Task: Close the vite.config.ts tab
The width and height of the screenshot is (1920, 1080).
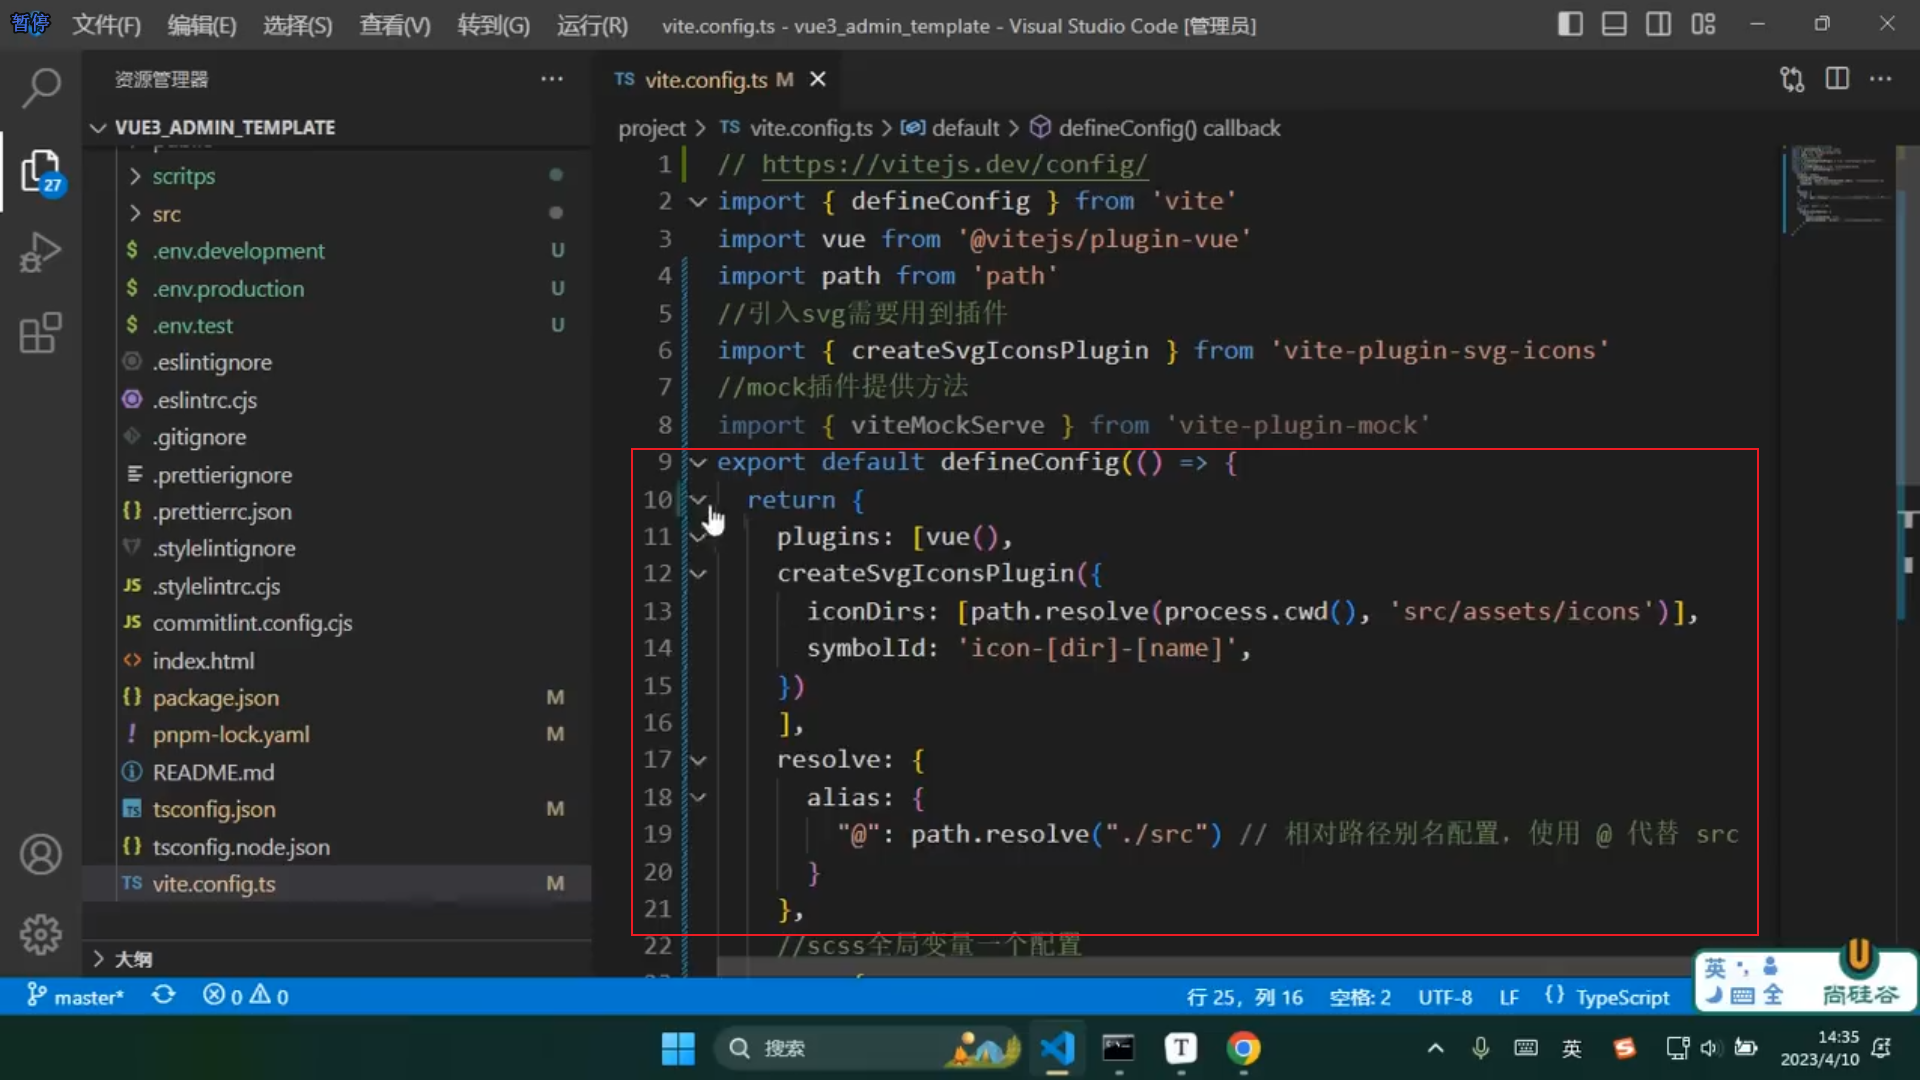Action: point(818,79)
